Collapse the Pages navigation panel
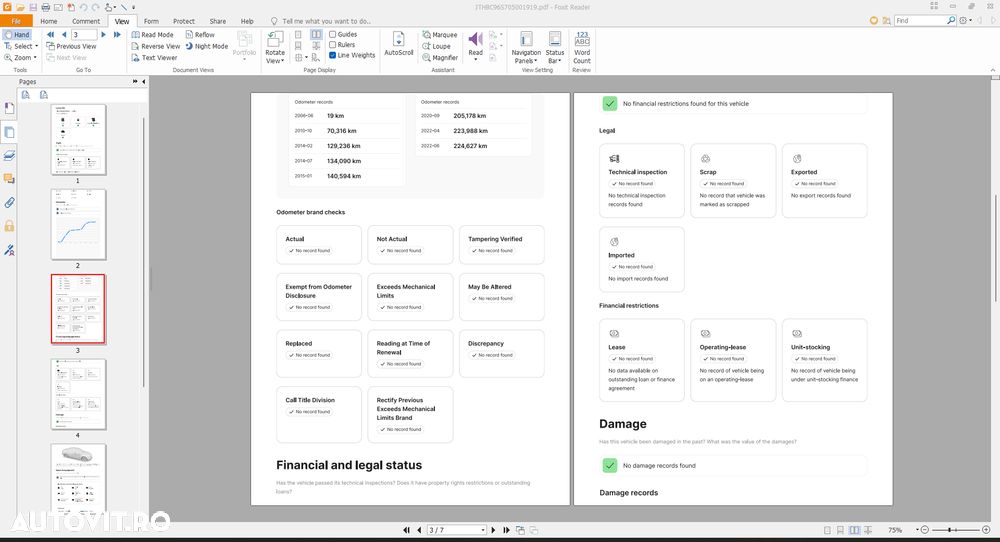 point(143,82)
